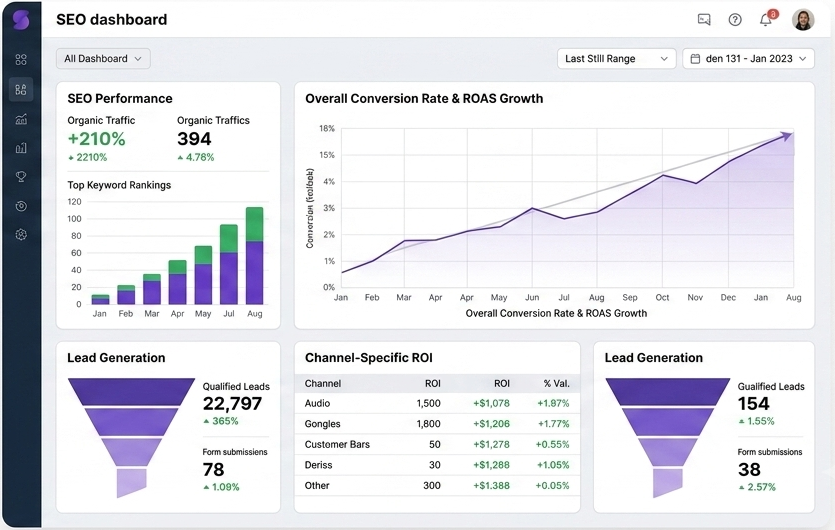This screenshot has height=530, width=835.
Task: Select the highlighted dashboard widgets sidebar icon
Action: tap(21, 89)
